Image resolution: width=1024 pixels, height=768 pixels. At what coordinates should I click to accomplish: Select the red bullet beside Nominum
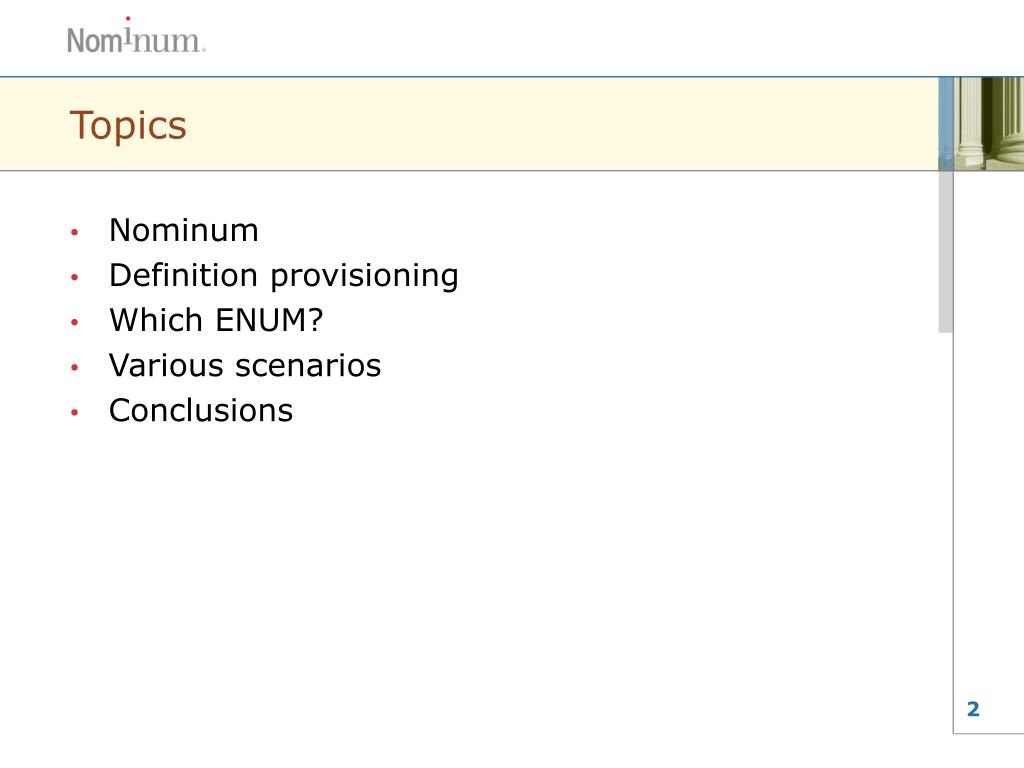pyautogui.click(x=74, y=232)
